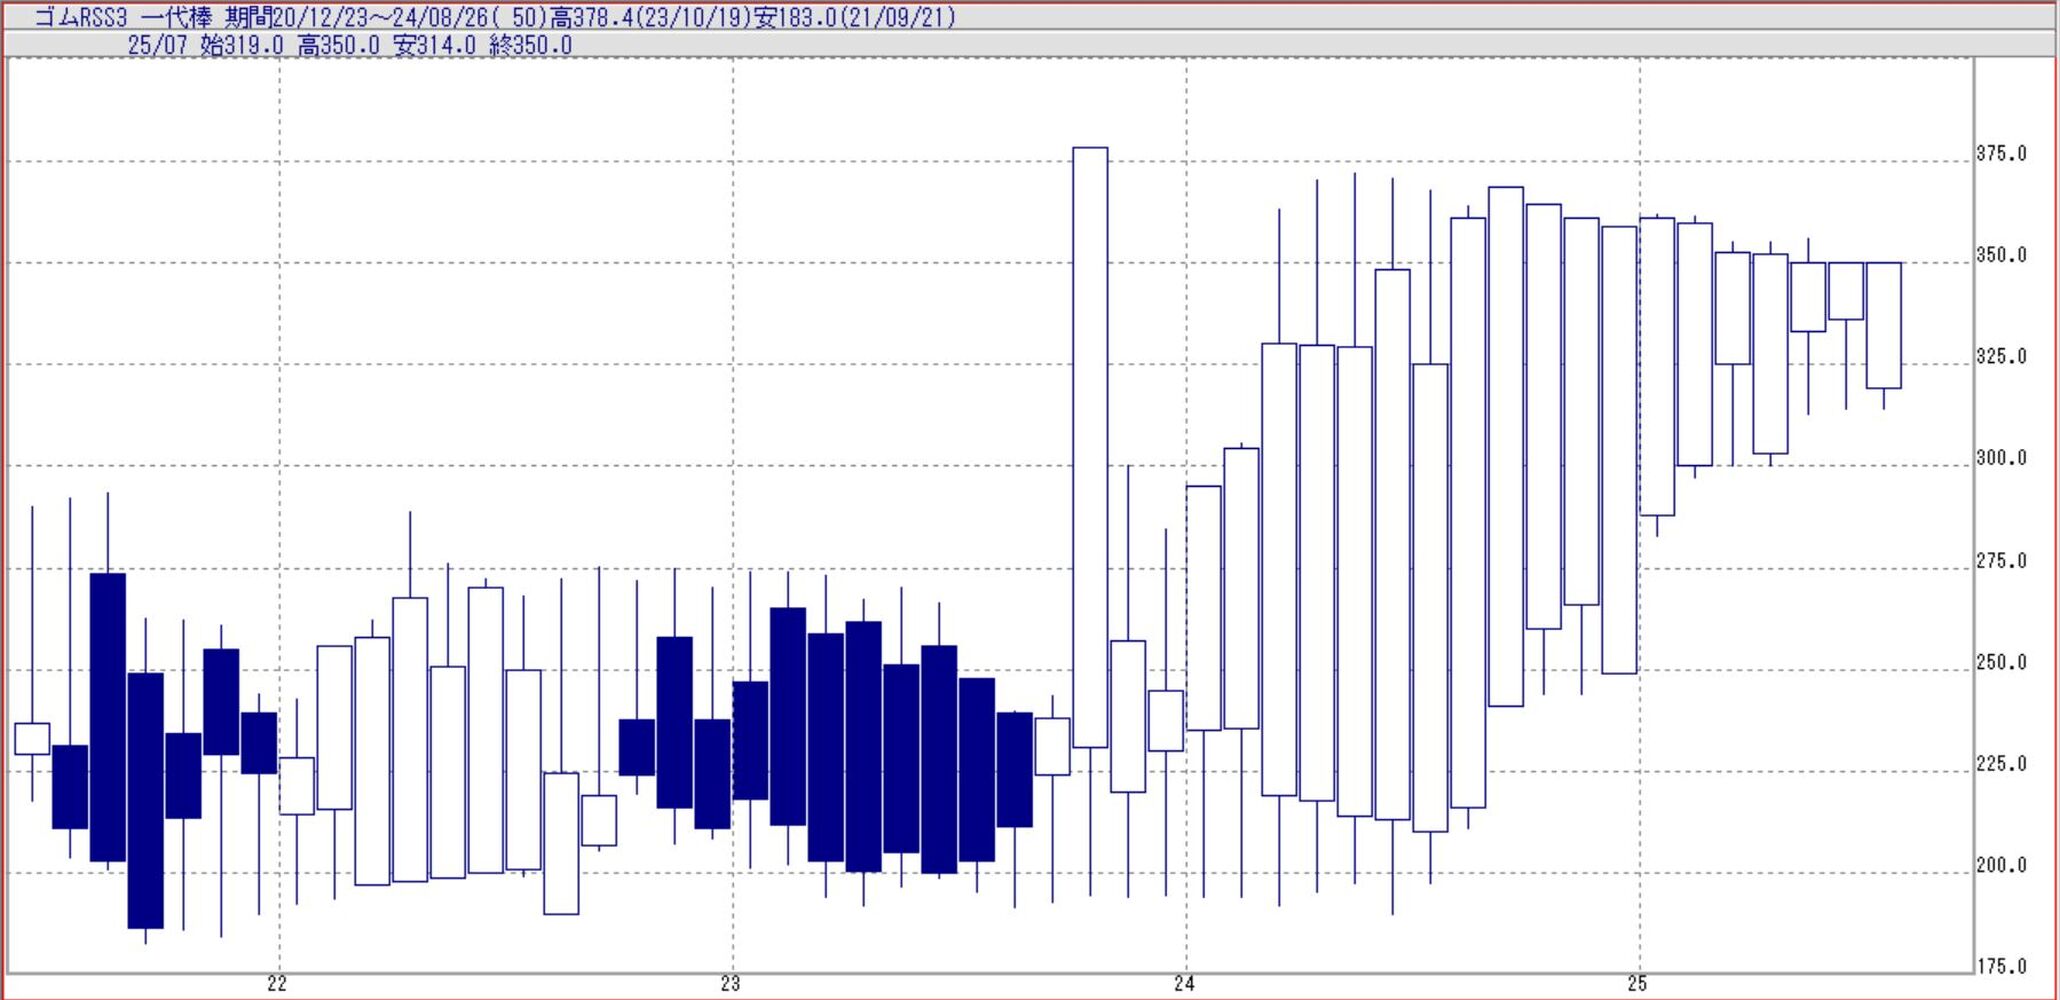Click the 275.0 price axis label
The width and height of the screenshot is (2060, 1000).
[x=2001, y=561]
